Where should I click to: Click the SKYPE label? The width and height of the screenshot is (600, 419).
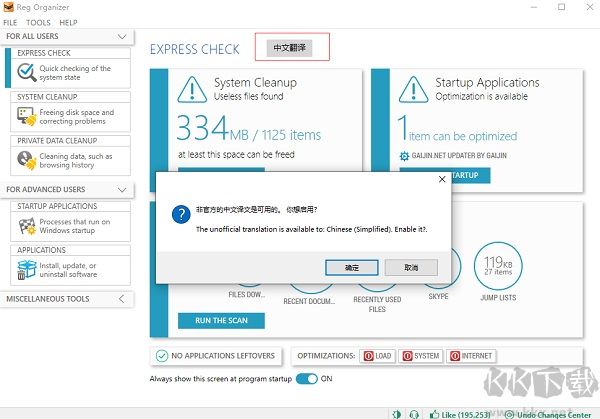[438, 297]
